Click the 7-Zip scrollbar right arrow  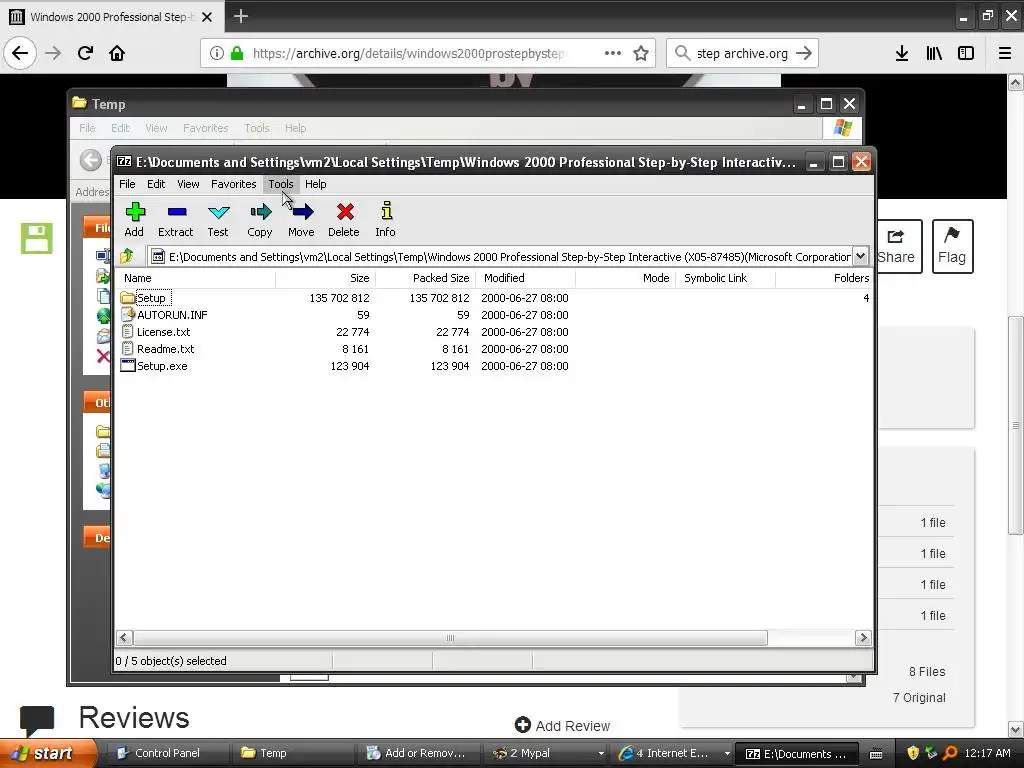pos(863,637)
